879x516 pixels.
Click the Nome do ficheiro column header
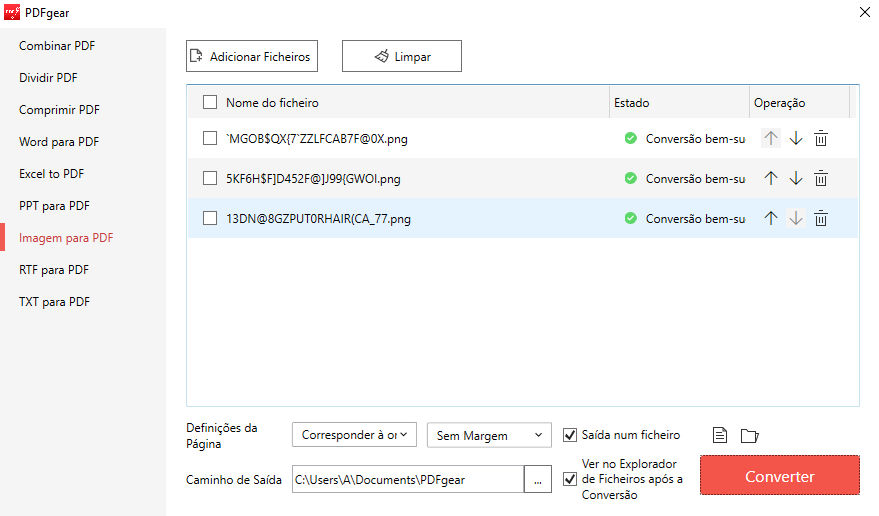(x=272, y=103)
